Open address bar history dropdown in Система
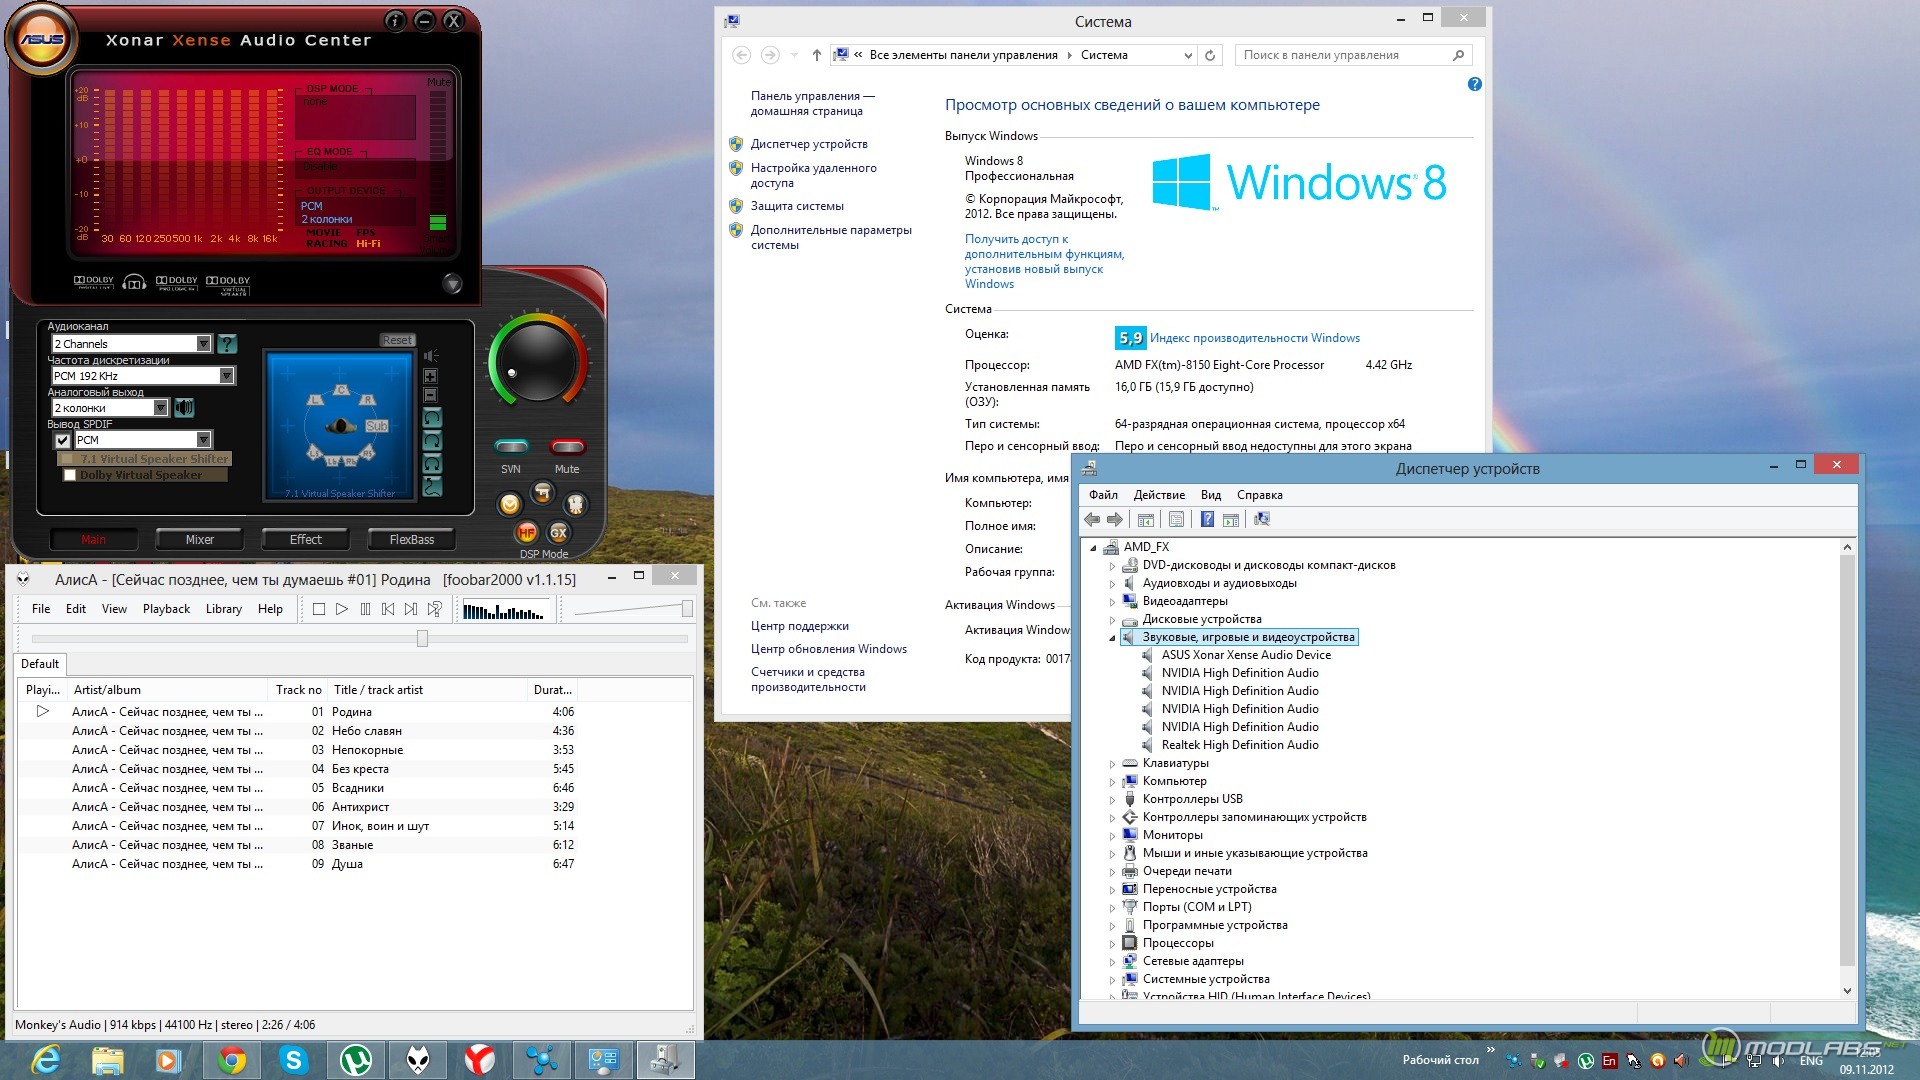Viewport: 1920px width, 1080px height. [1187, 56]
